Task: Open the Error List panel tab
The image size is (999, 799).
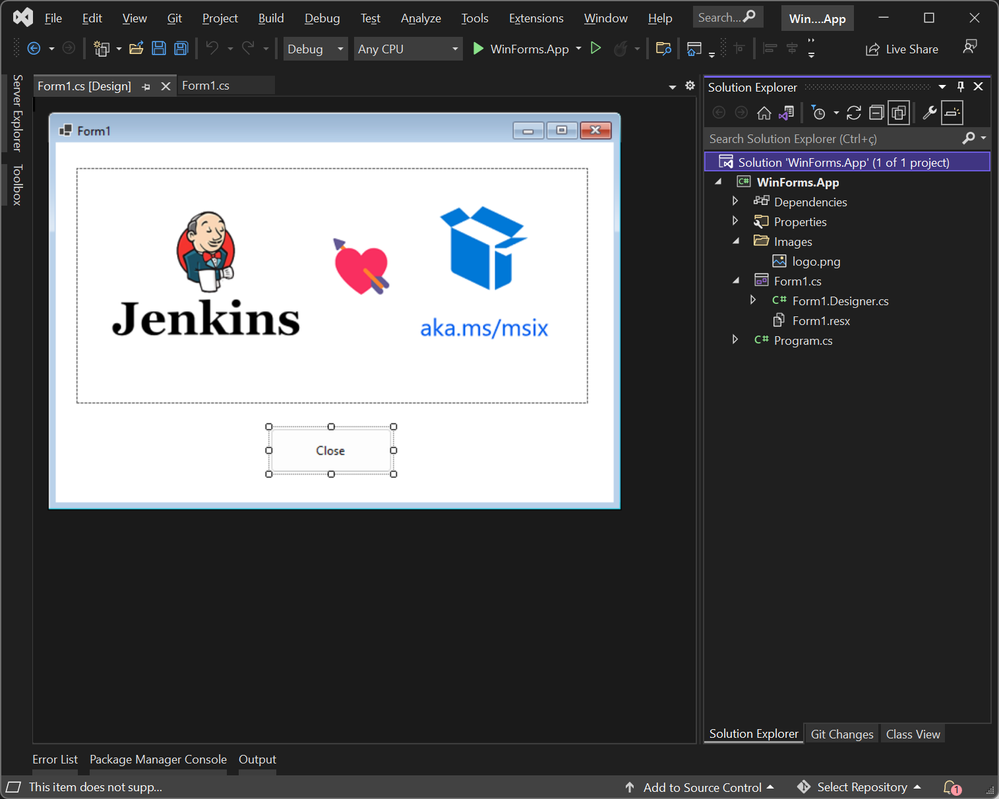Action: coord(55,759)
